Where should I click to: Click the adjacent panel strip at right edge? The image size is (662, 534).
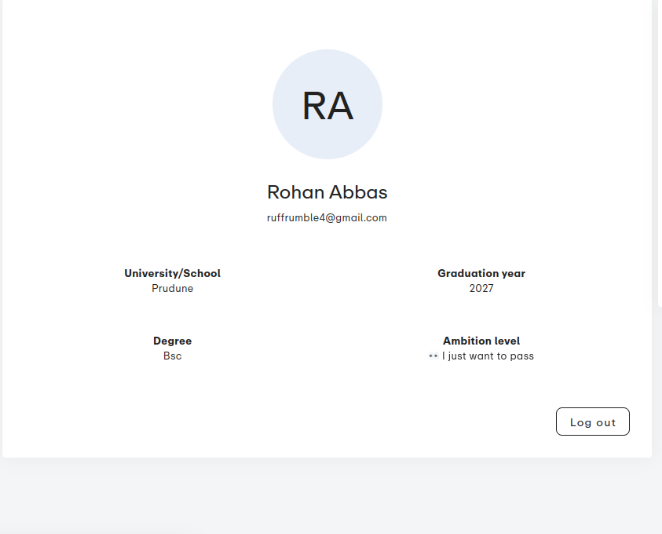[657, 150]
